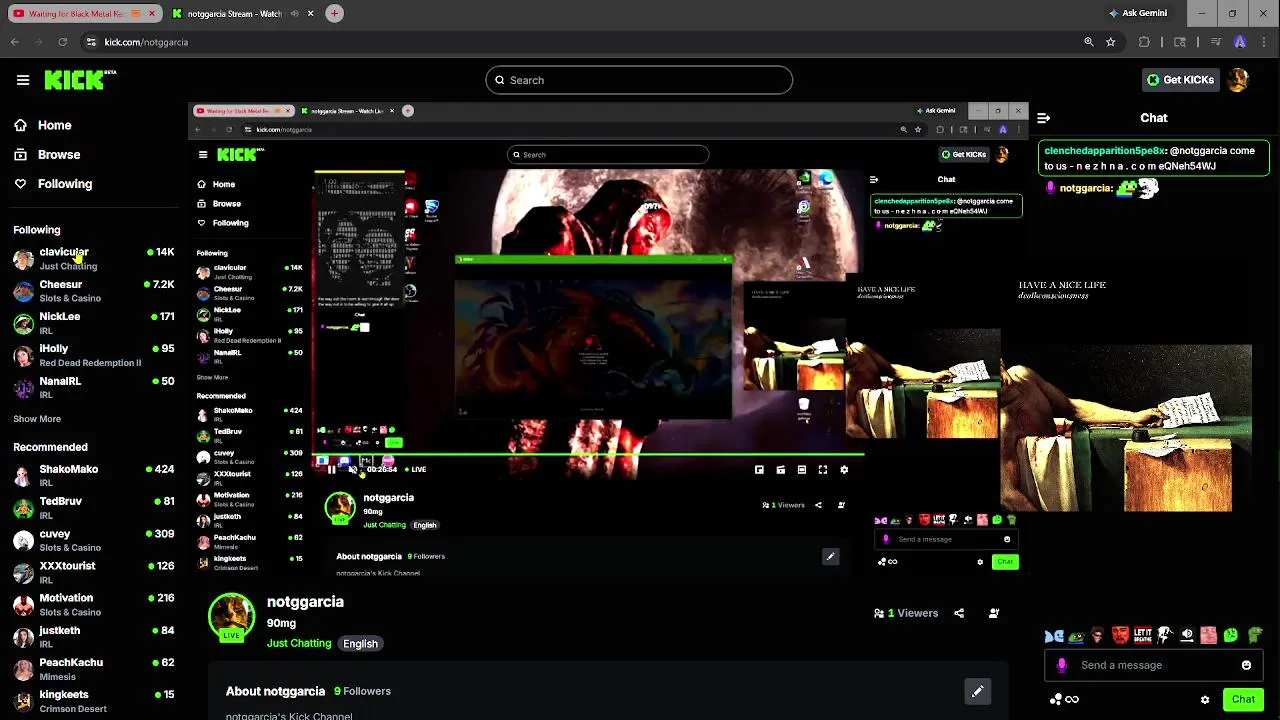Expand Show More under Following

point(37,419)
